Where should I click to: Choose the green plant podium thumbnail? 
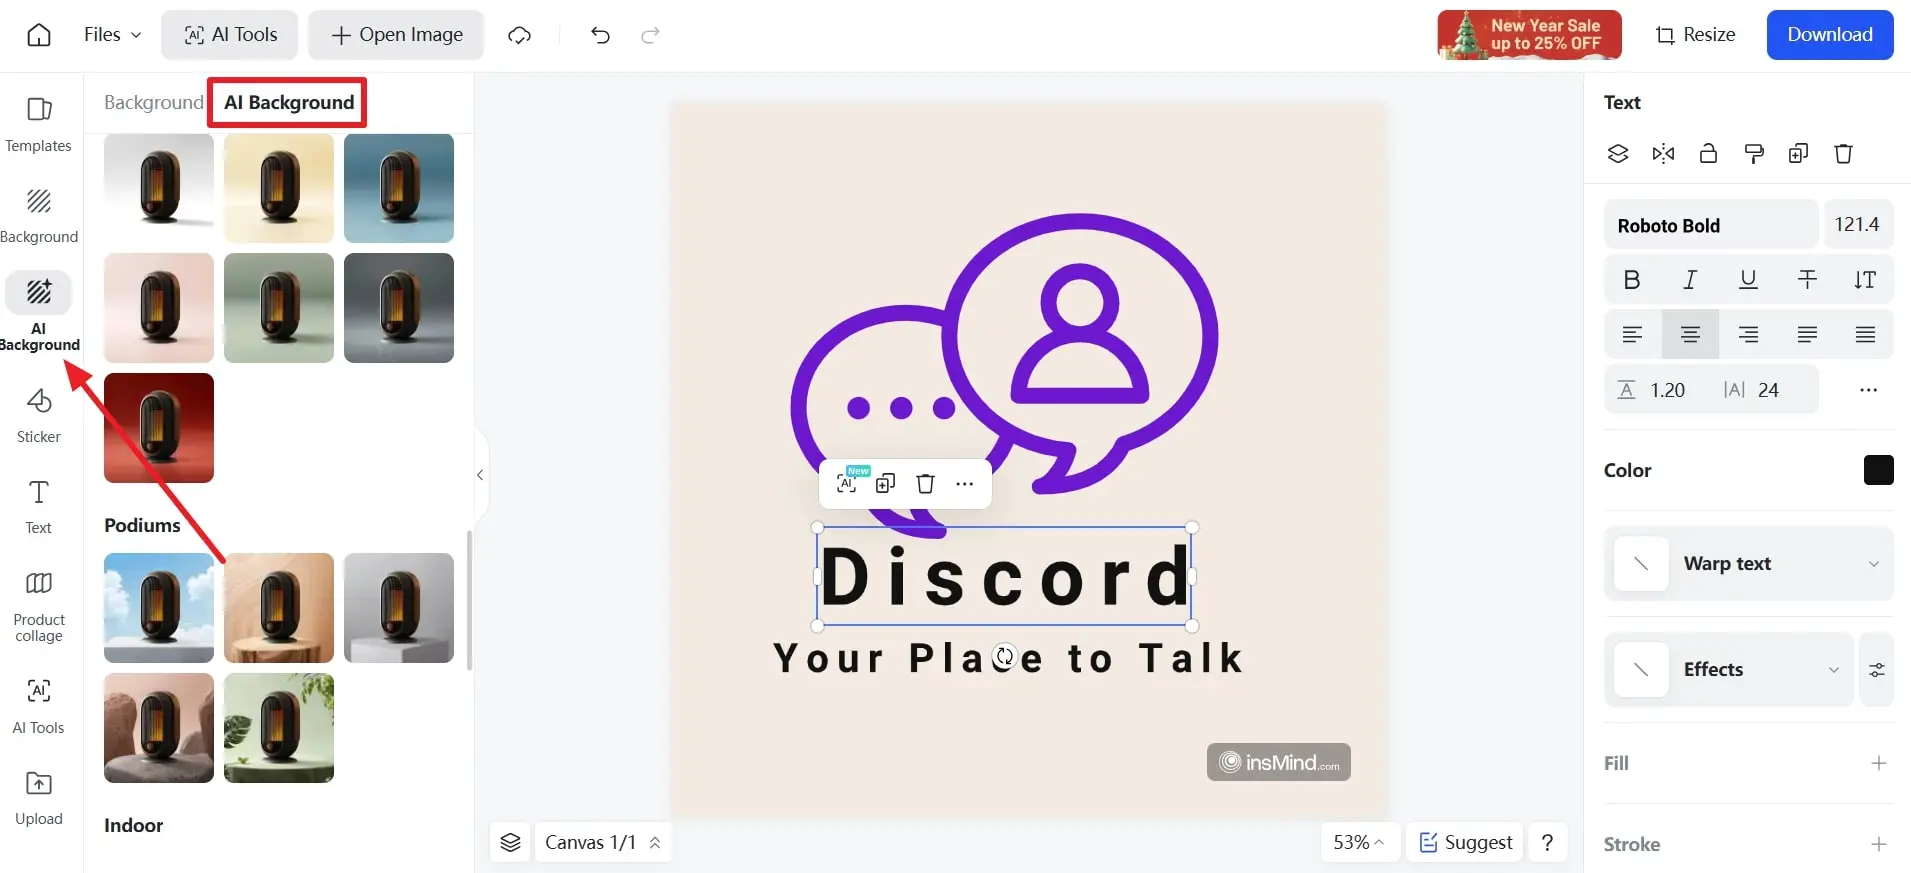(279, 728)
